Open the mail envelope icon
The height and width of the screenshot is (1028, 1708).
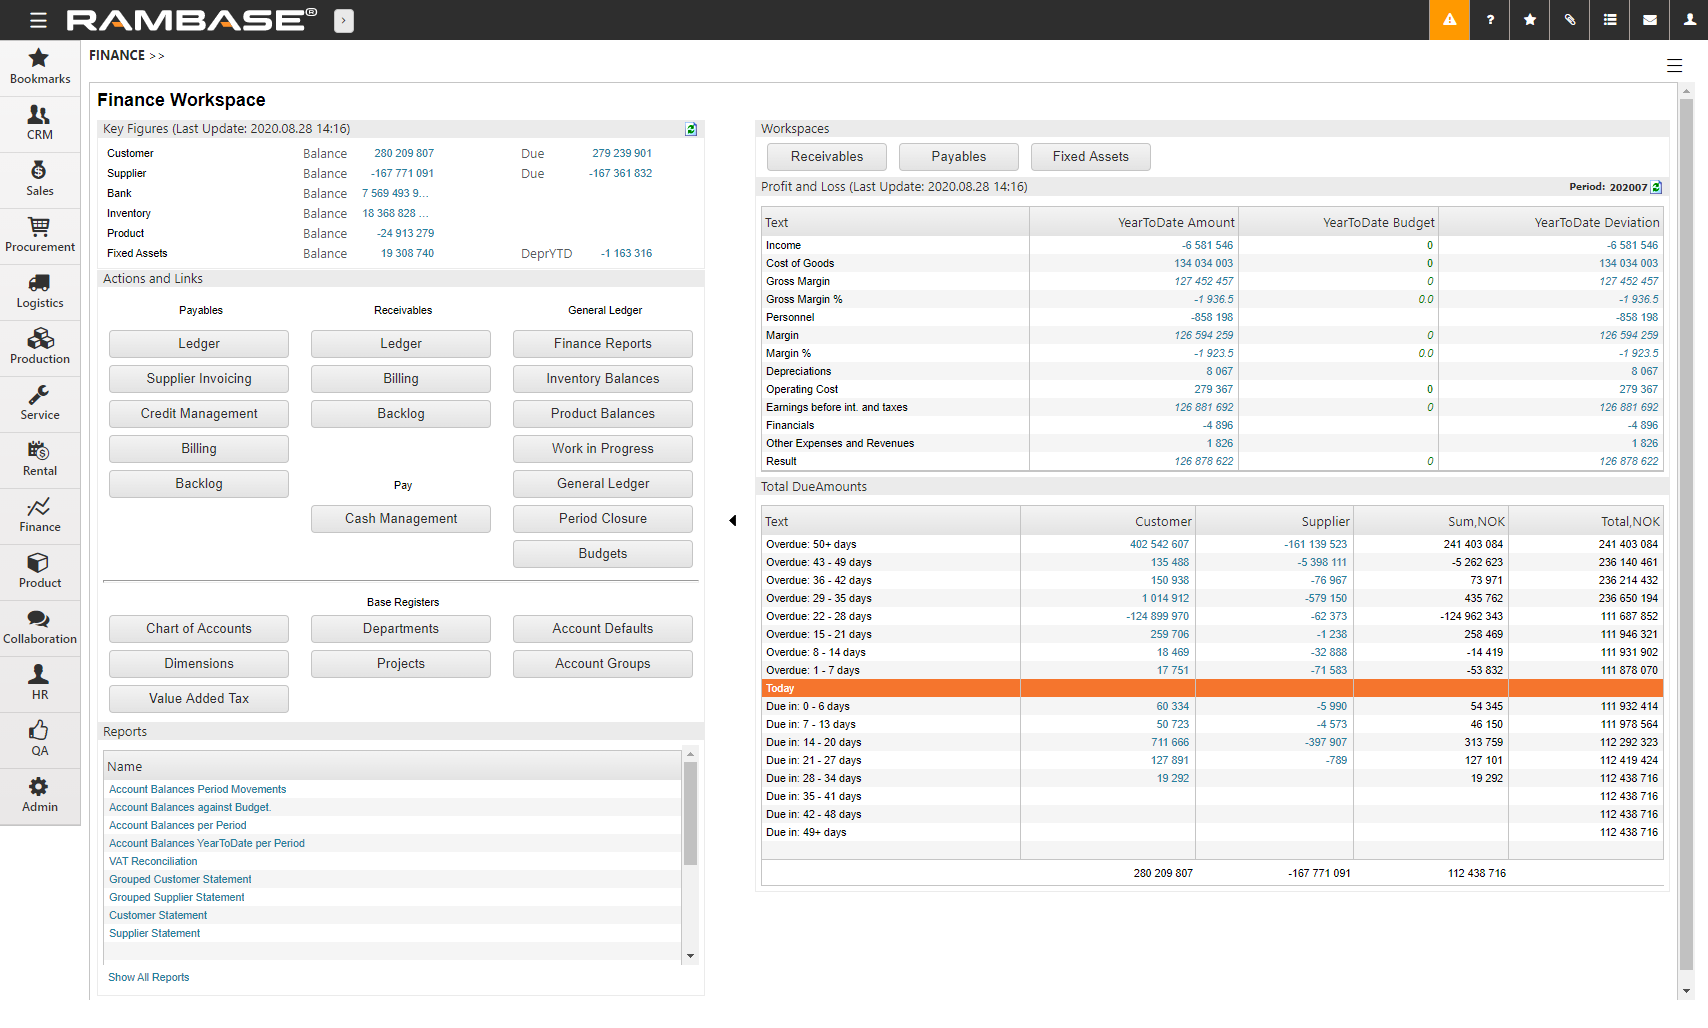coord(1649,20)
